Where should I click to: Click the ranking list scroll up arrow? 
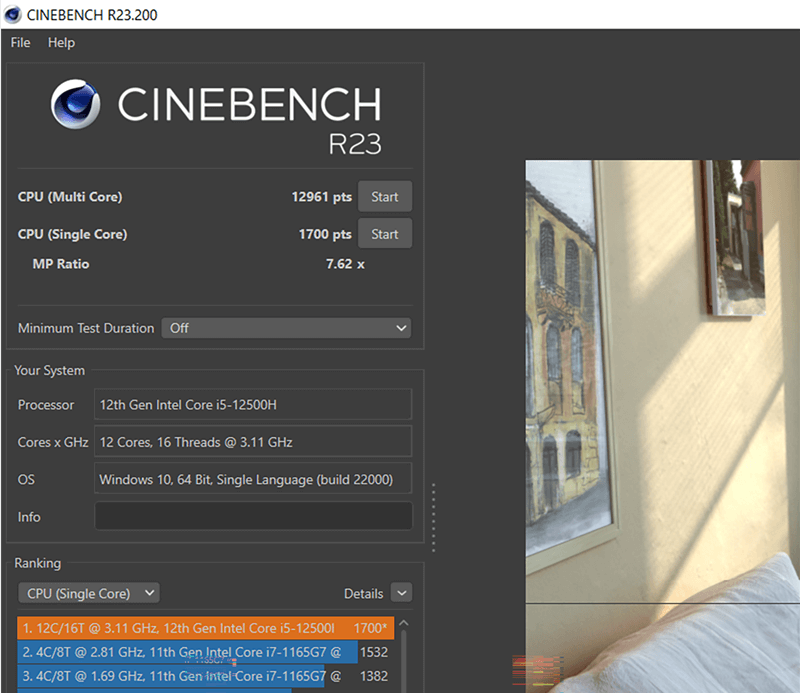pos(404,623)
